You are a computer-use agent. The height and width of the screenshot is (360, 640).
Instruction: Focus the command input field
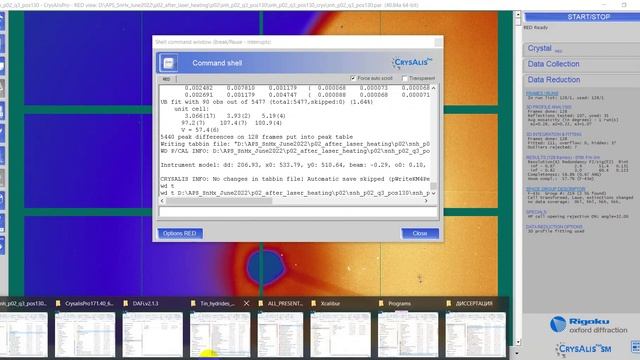pos(298,211)
